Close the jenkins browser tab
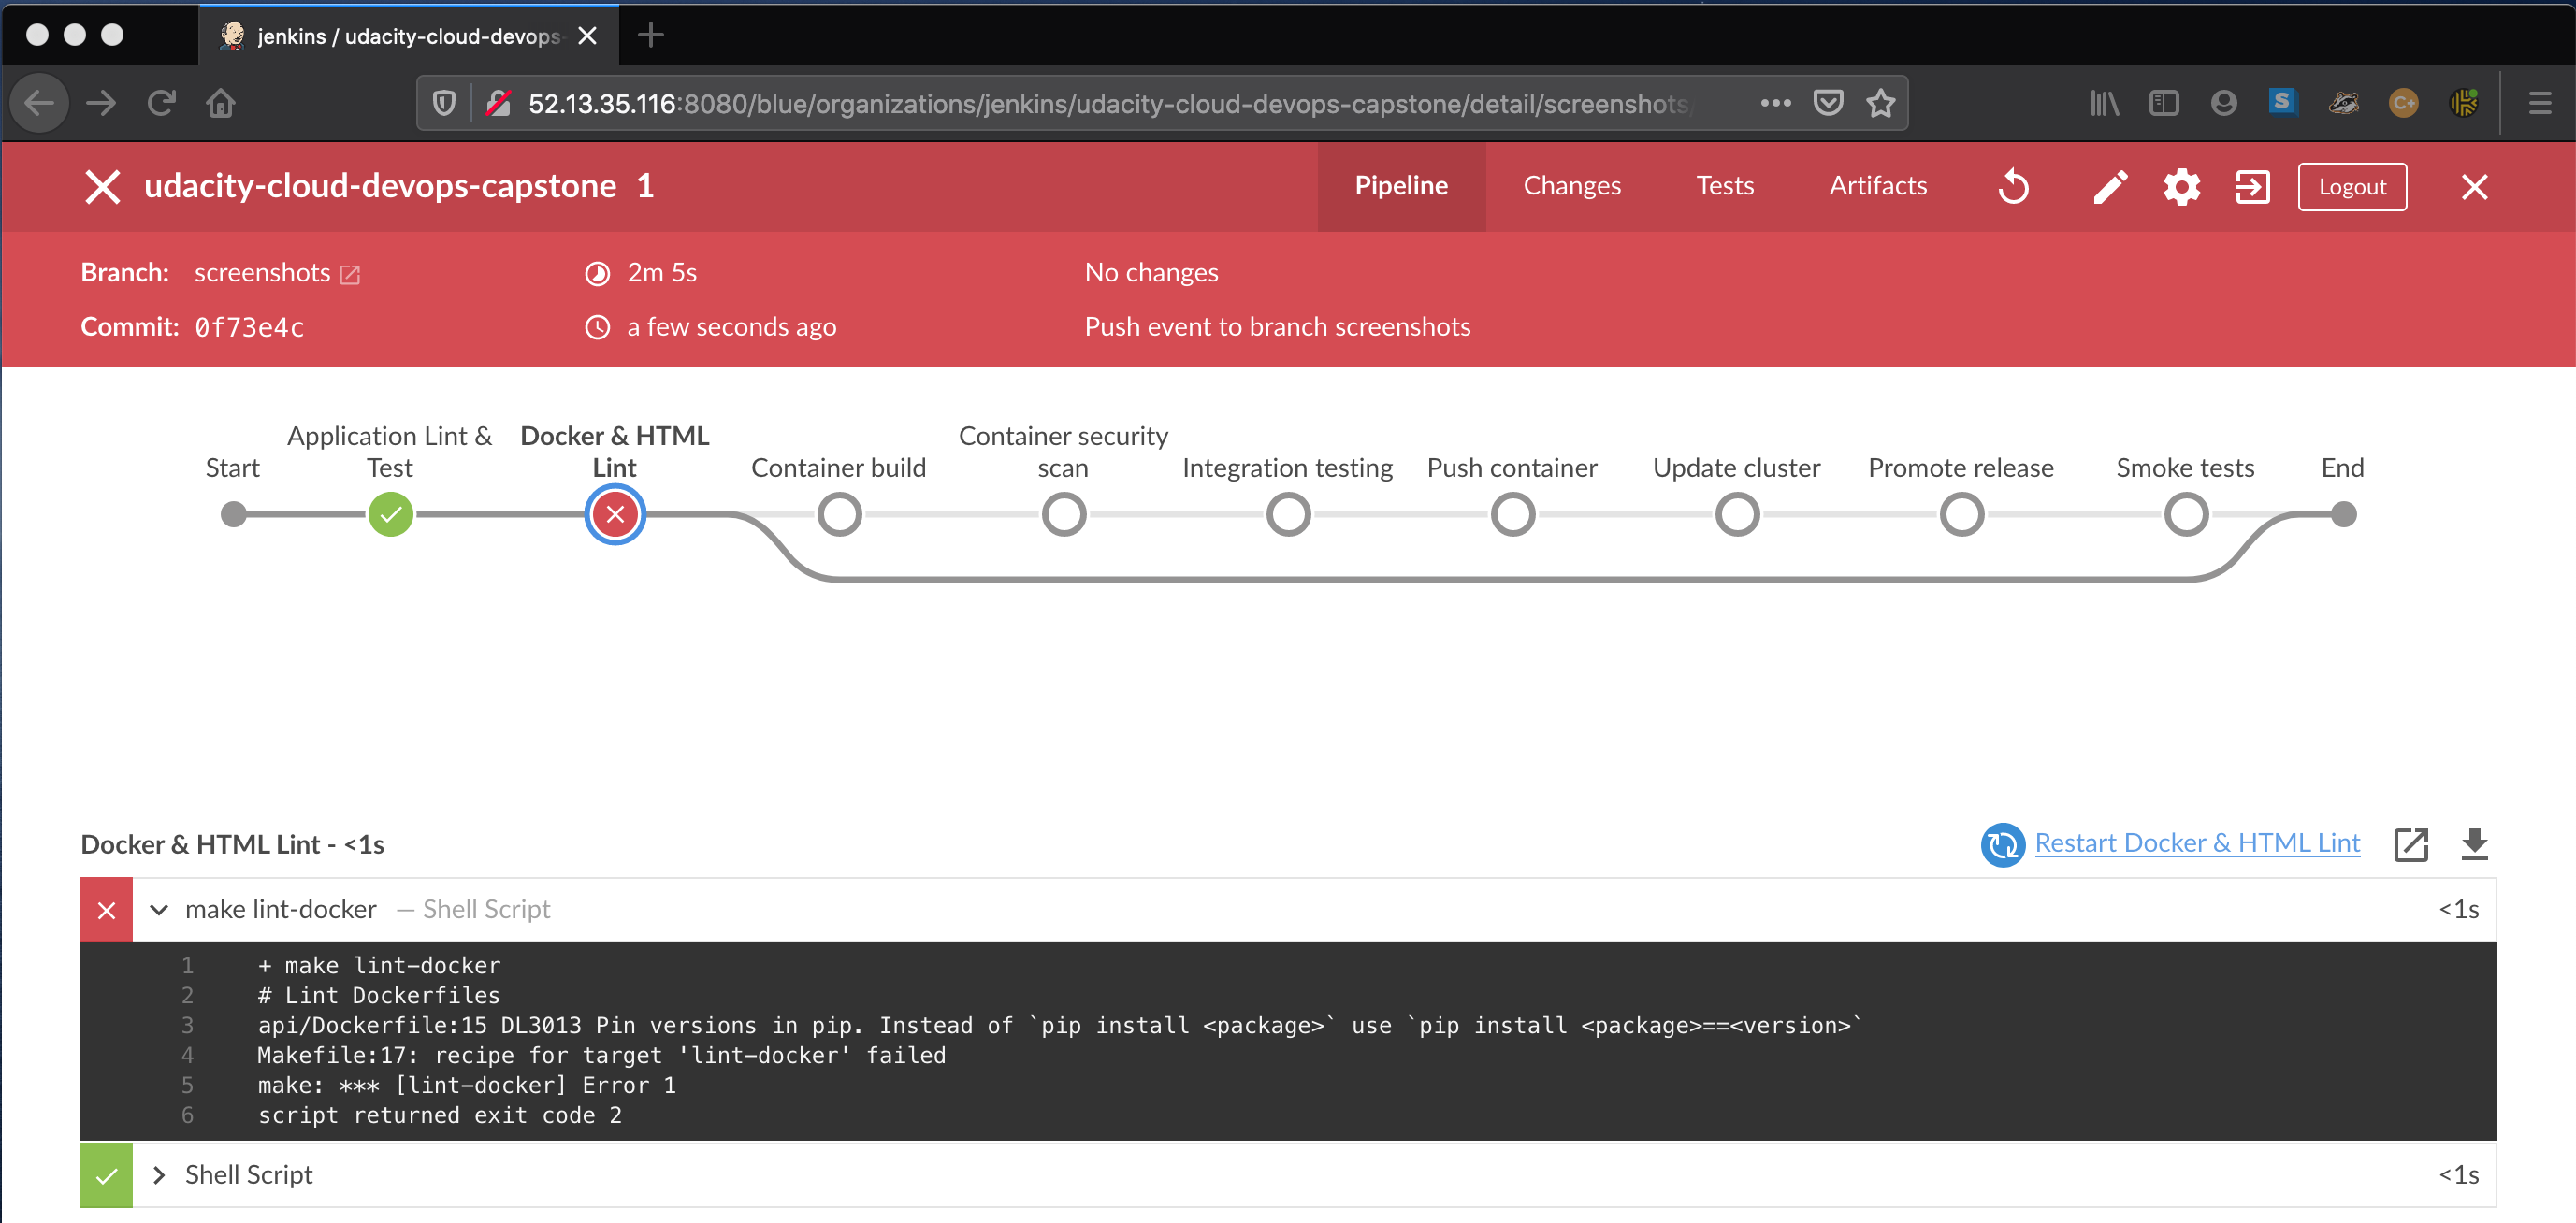The width and height of the screenshot is (2576, 1223). point(588,36)
